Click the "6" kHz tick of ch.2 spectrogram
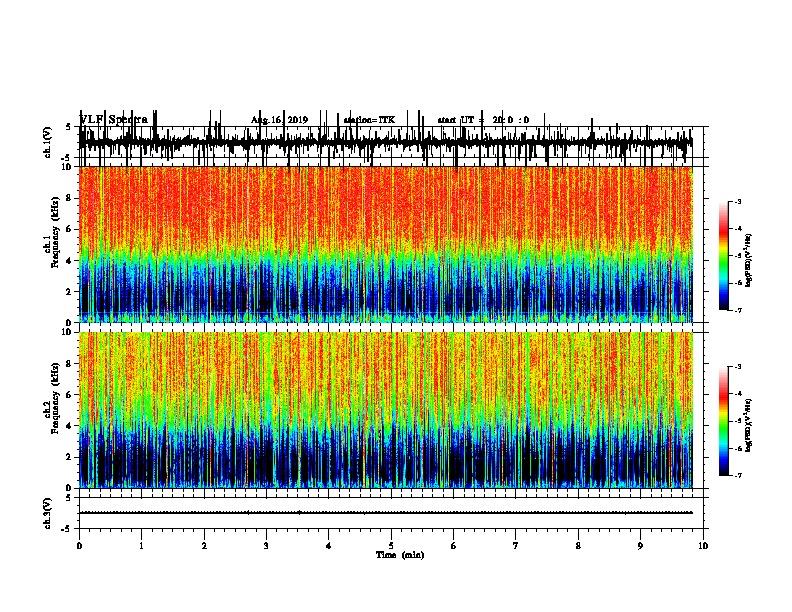792x612 pixels. (x=70, y=395)
